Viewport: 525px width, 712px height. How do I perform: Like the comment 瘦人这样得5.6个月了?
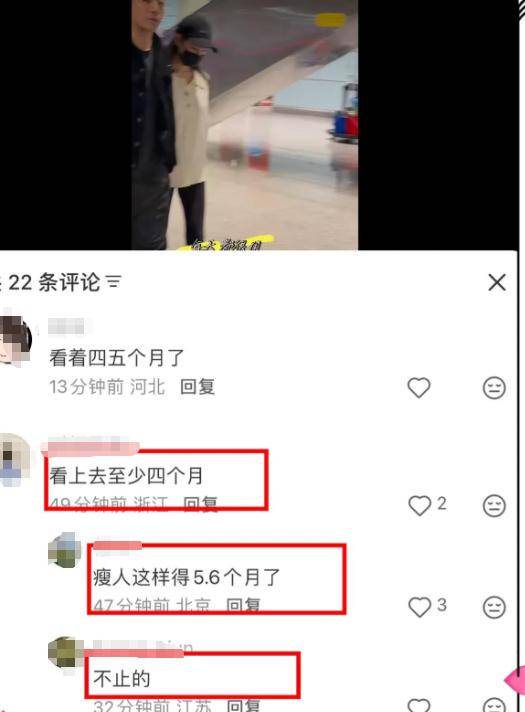419,607
